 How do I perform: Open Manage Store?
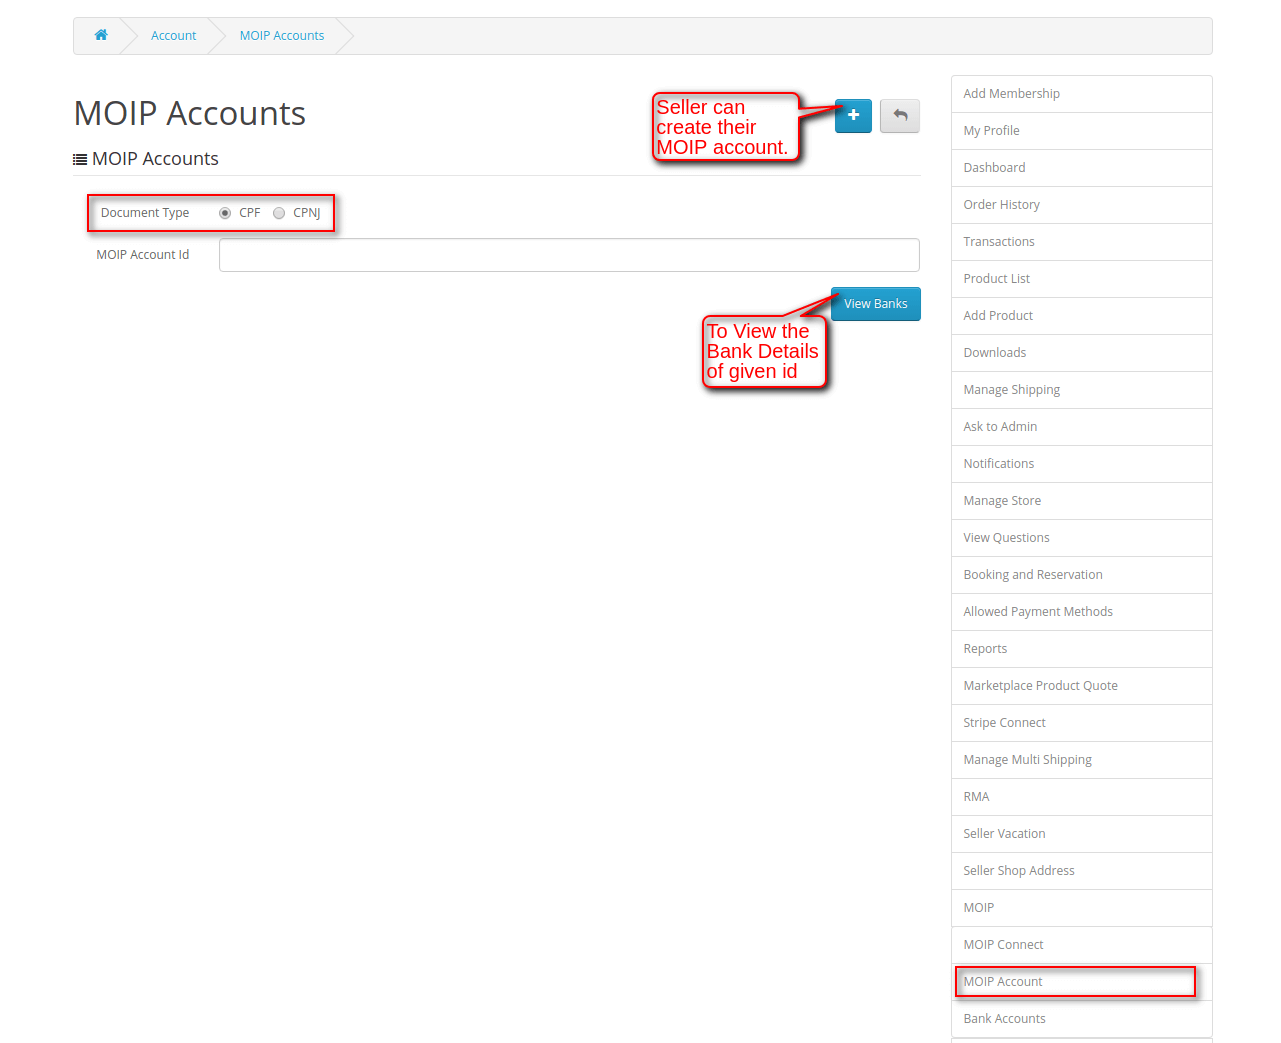click(1082, 501)
